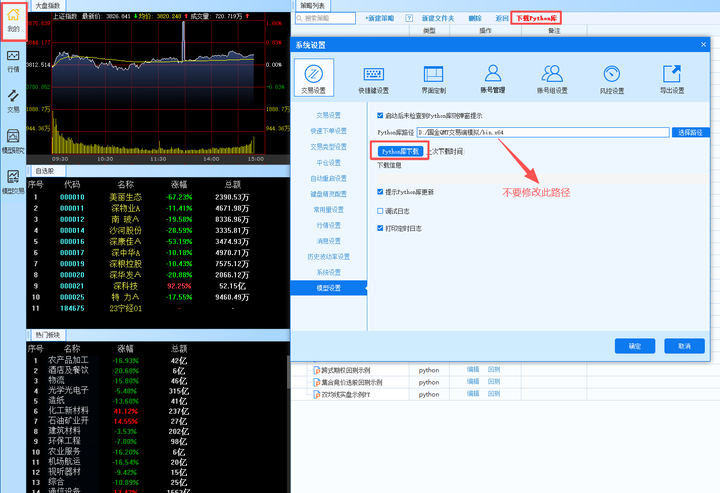Image resolution: width=720 pixels, height=493 pixels.
Task: Confirm settings with 确定 button
Action: 635,346
